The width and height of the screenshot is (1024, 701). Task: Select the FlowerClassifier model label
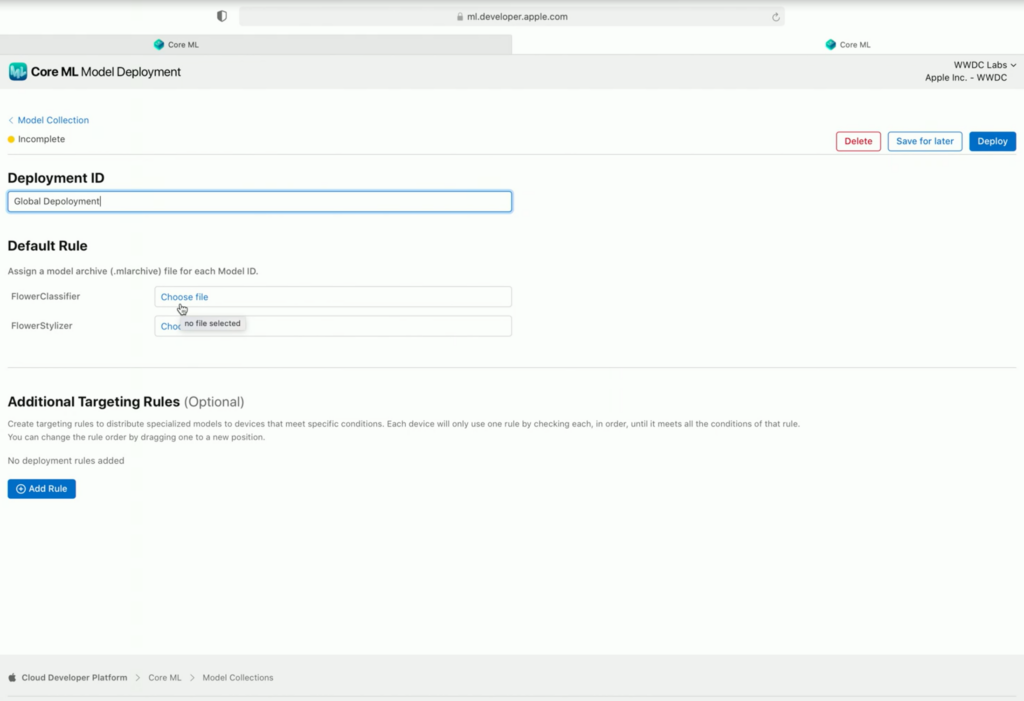click(46, 297)
